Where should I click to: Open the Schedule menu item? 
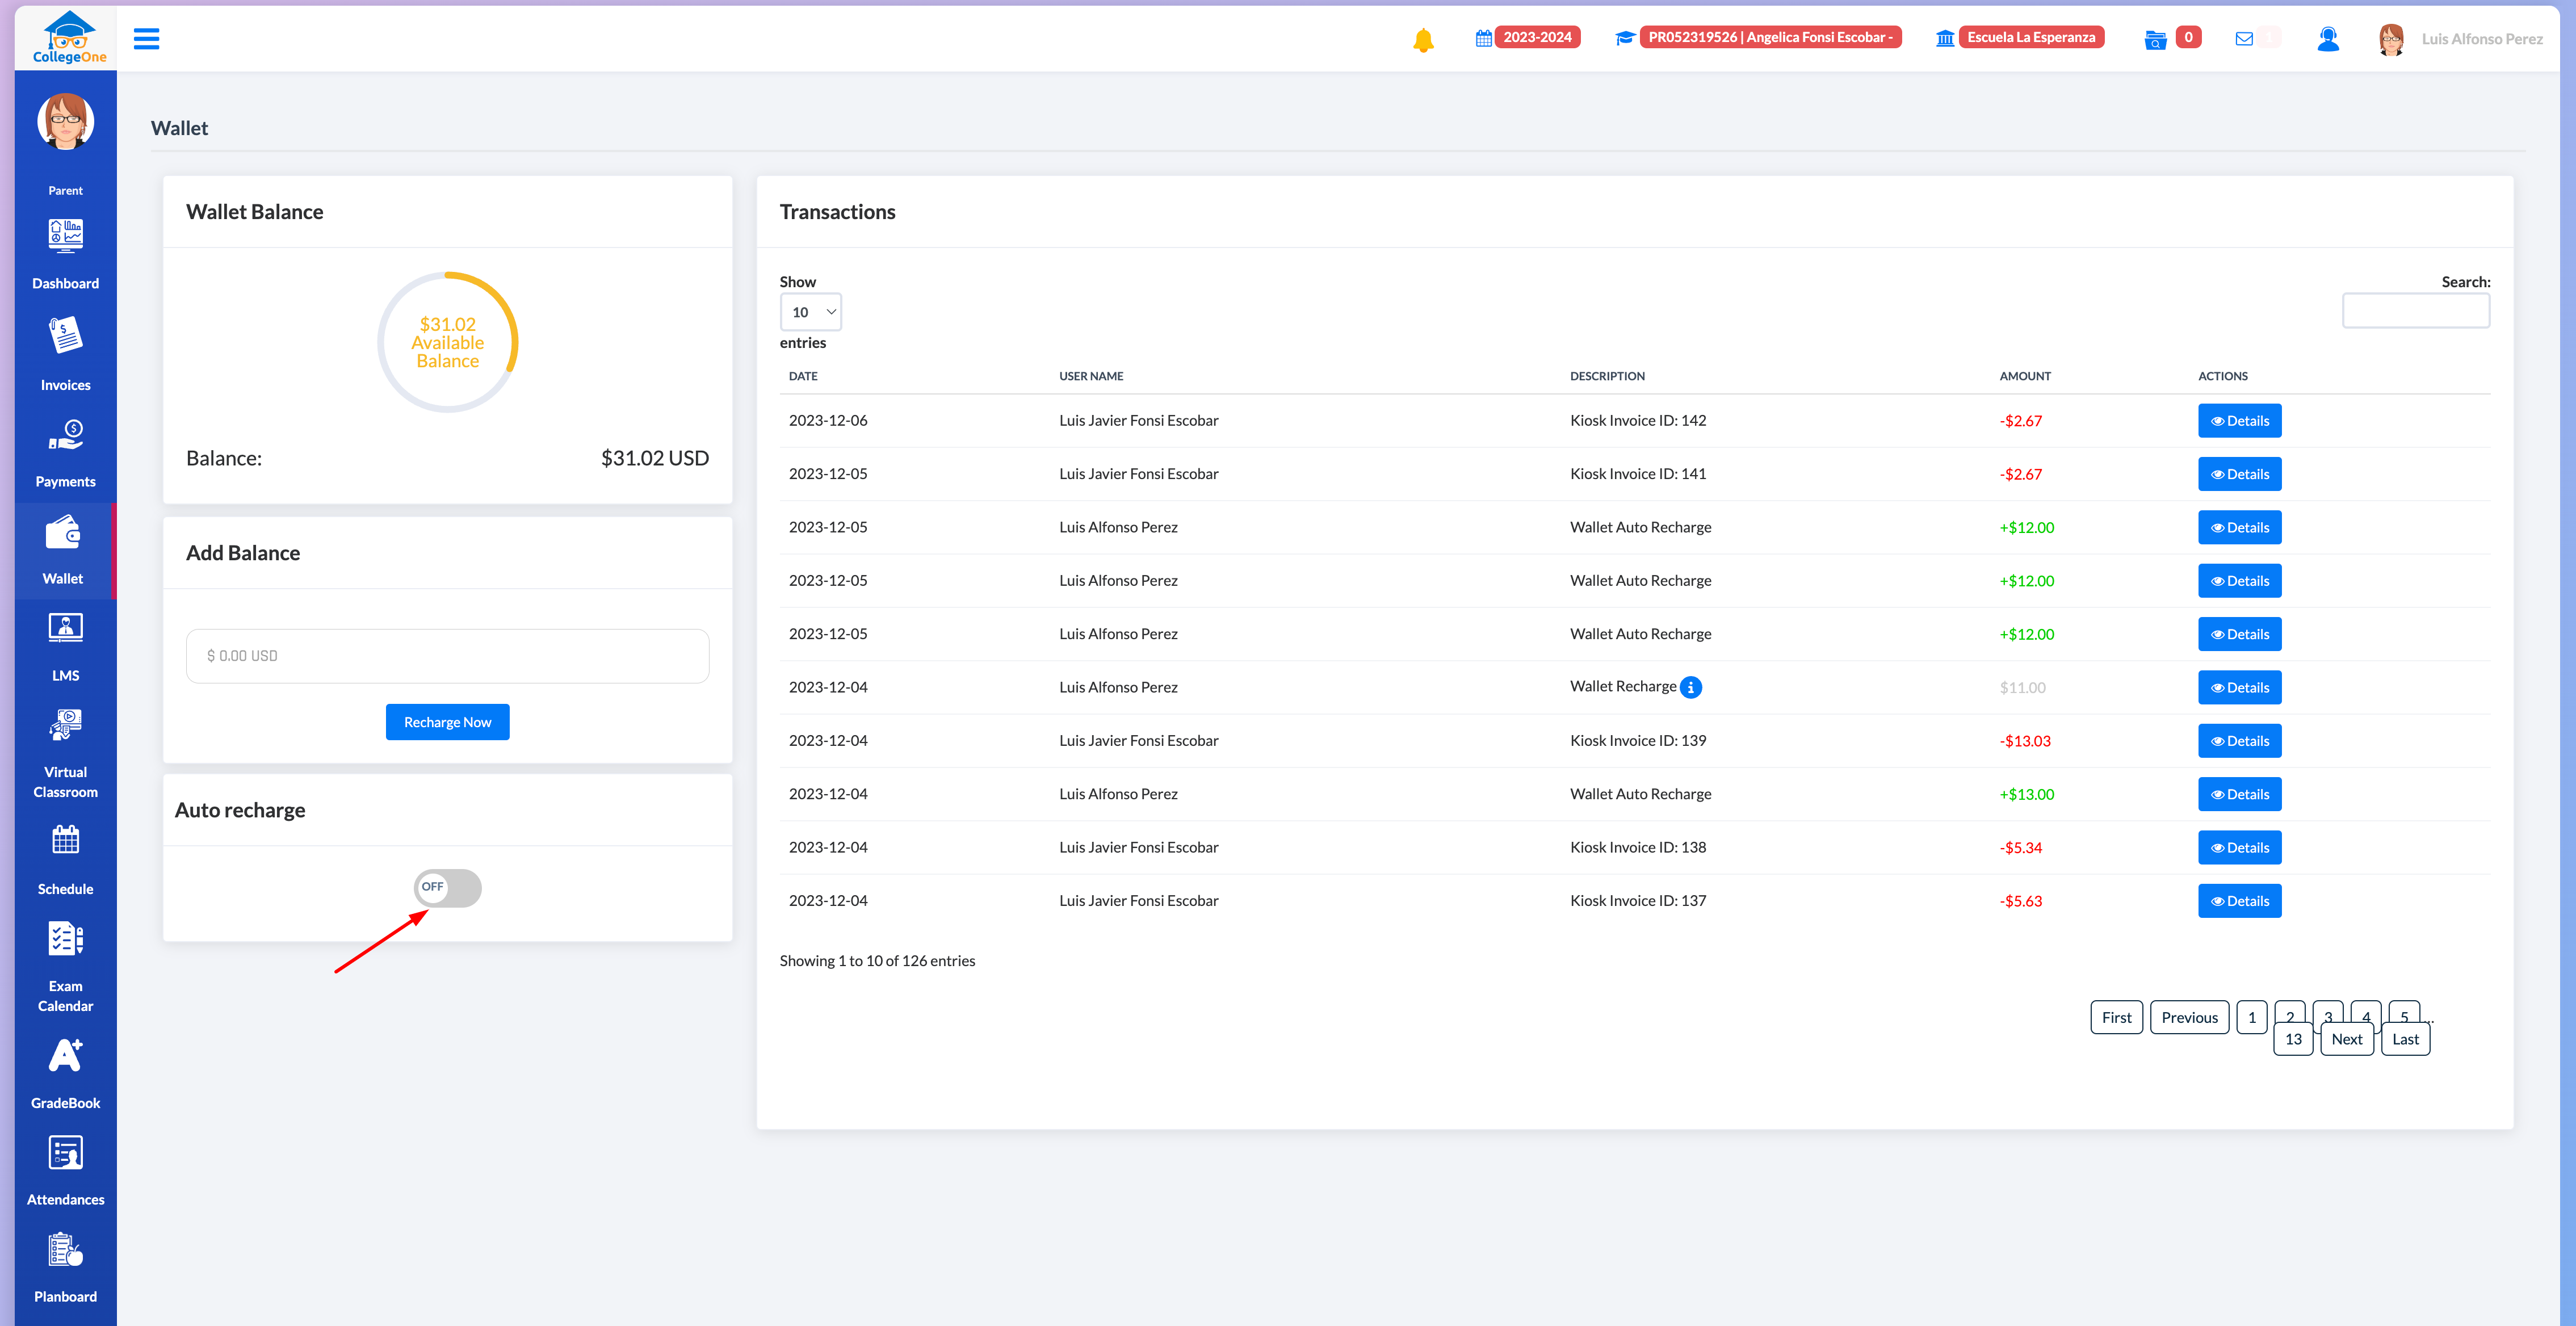65,889
